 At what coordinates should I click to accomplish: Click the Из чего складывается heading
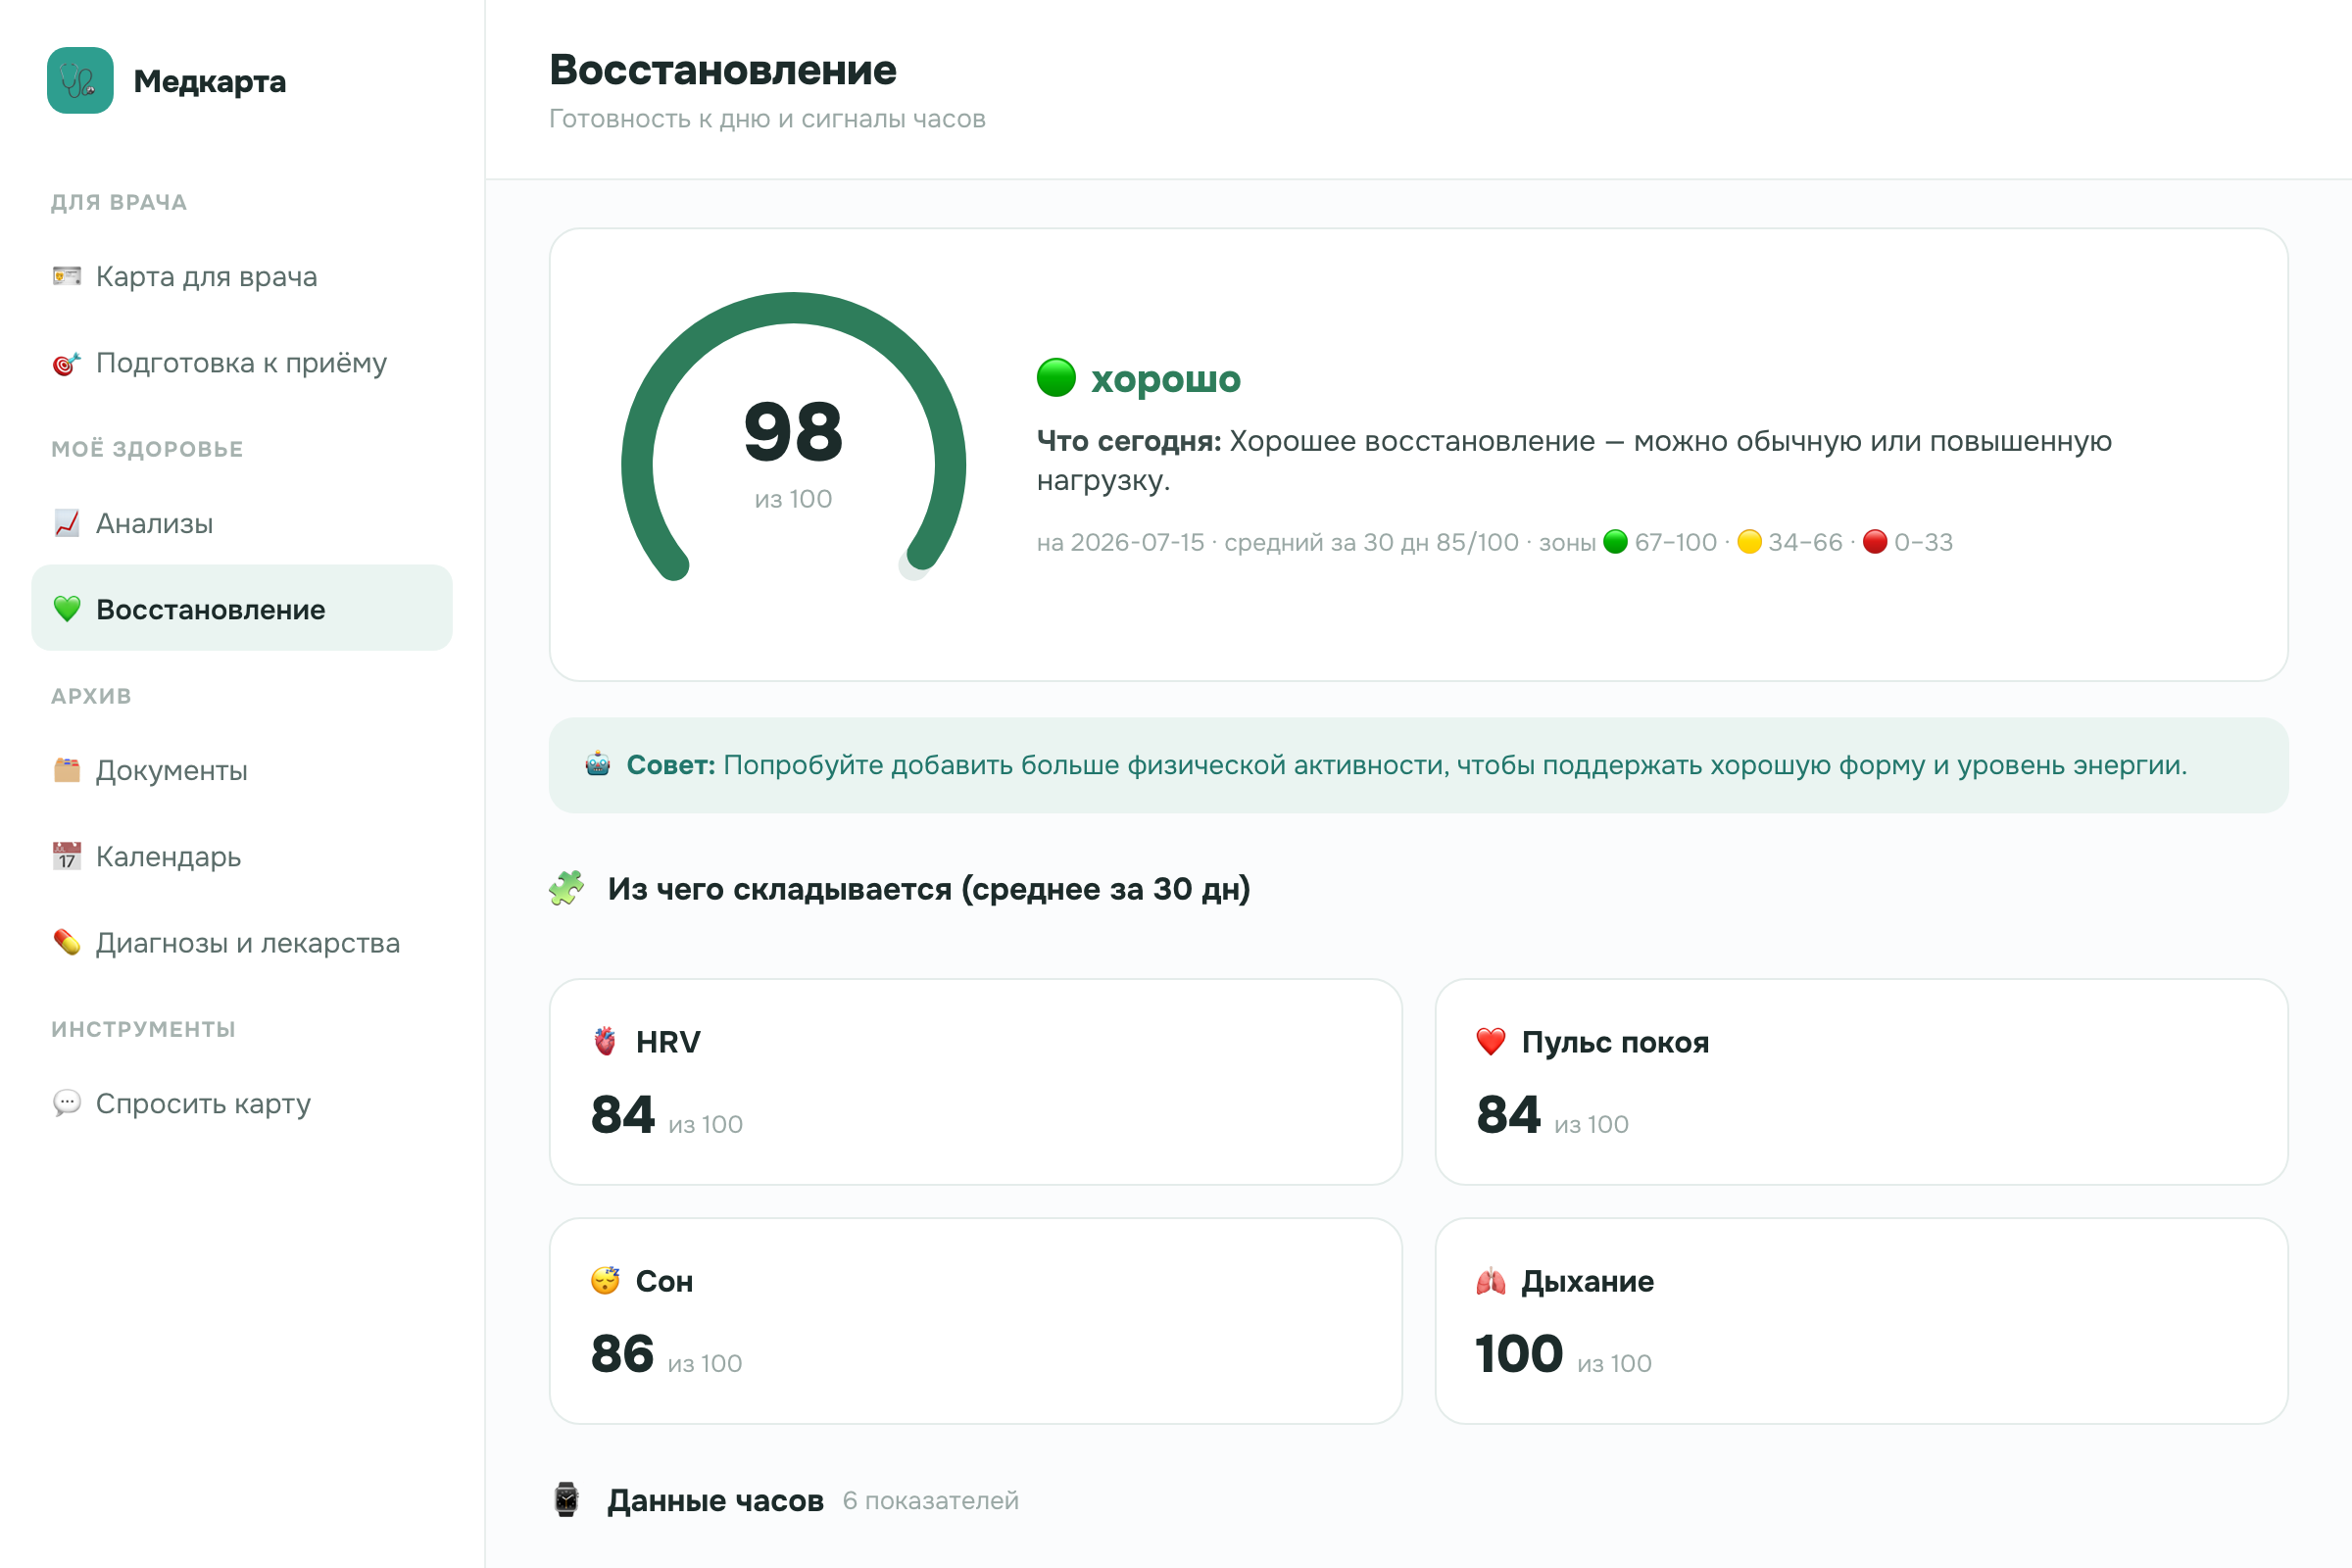pyautogui.click(x=929, y=889)
